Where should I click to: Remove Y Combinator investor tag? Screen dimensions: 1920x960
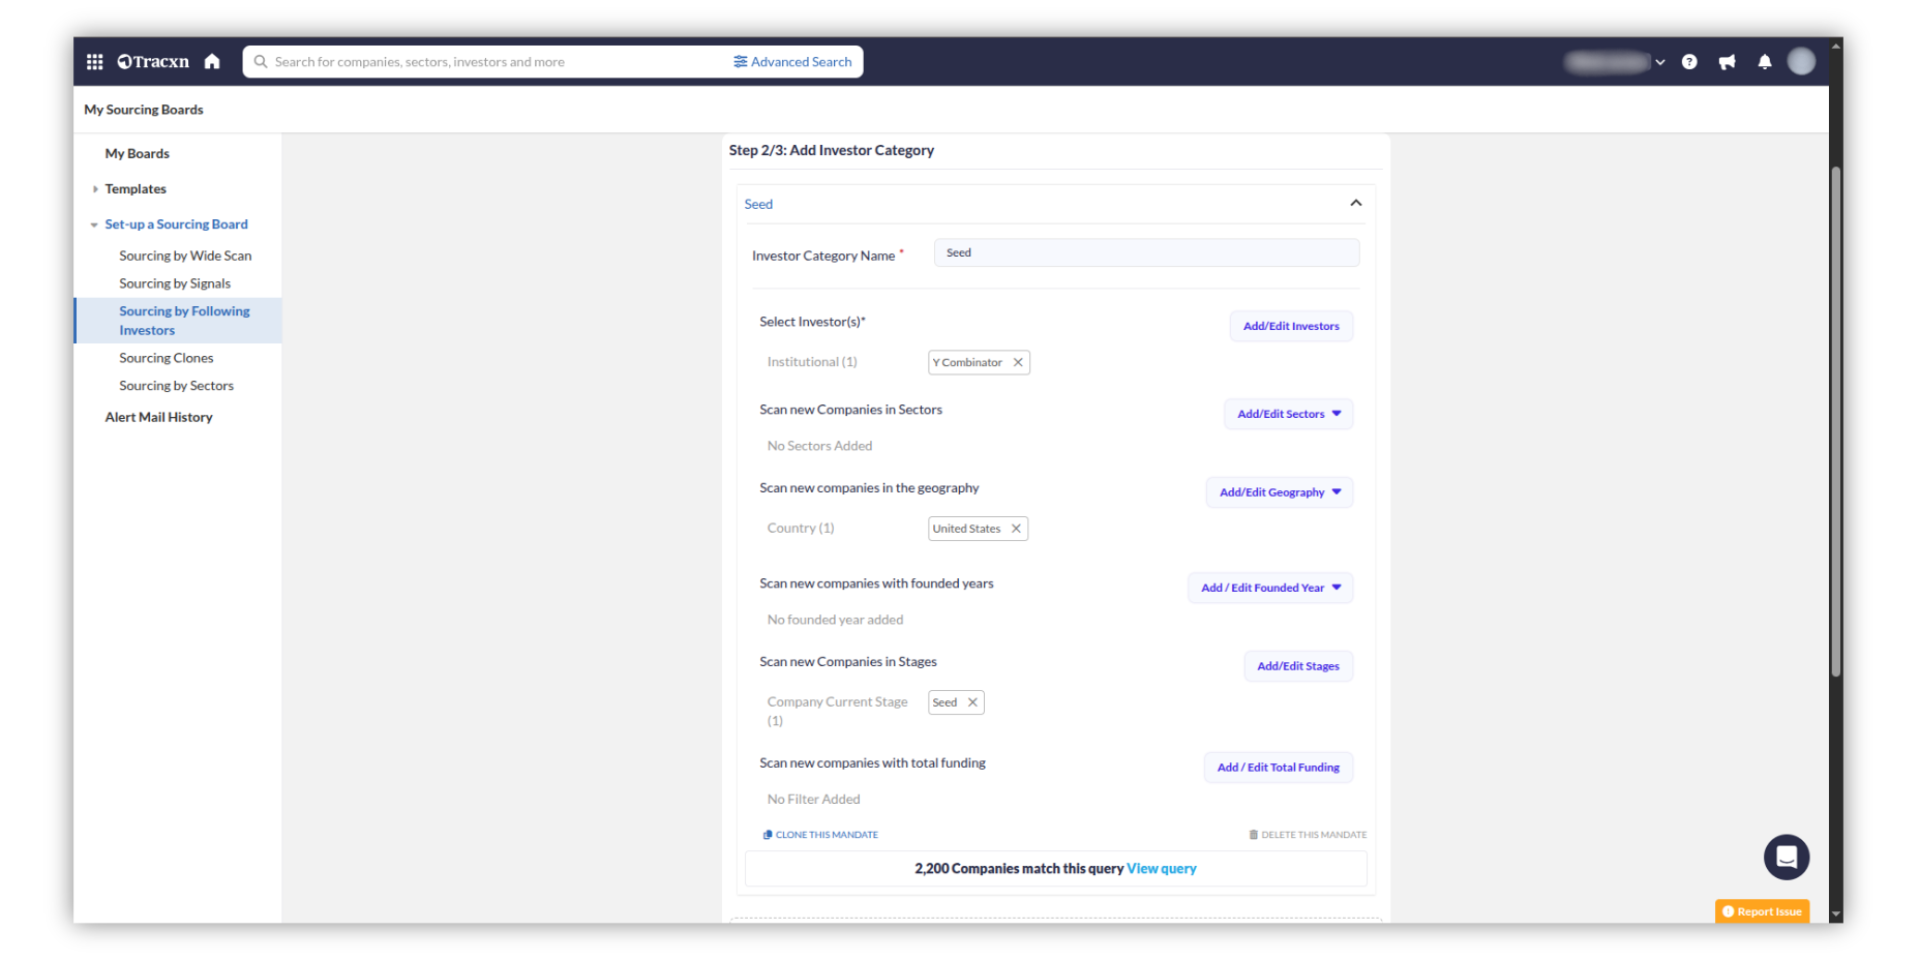[x=1018, y=363]
